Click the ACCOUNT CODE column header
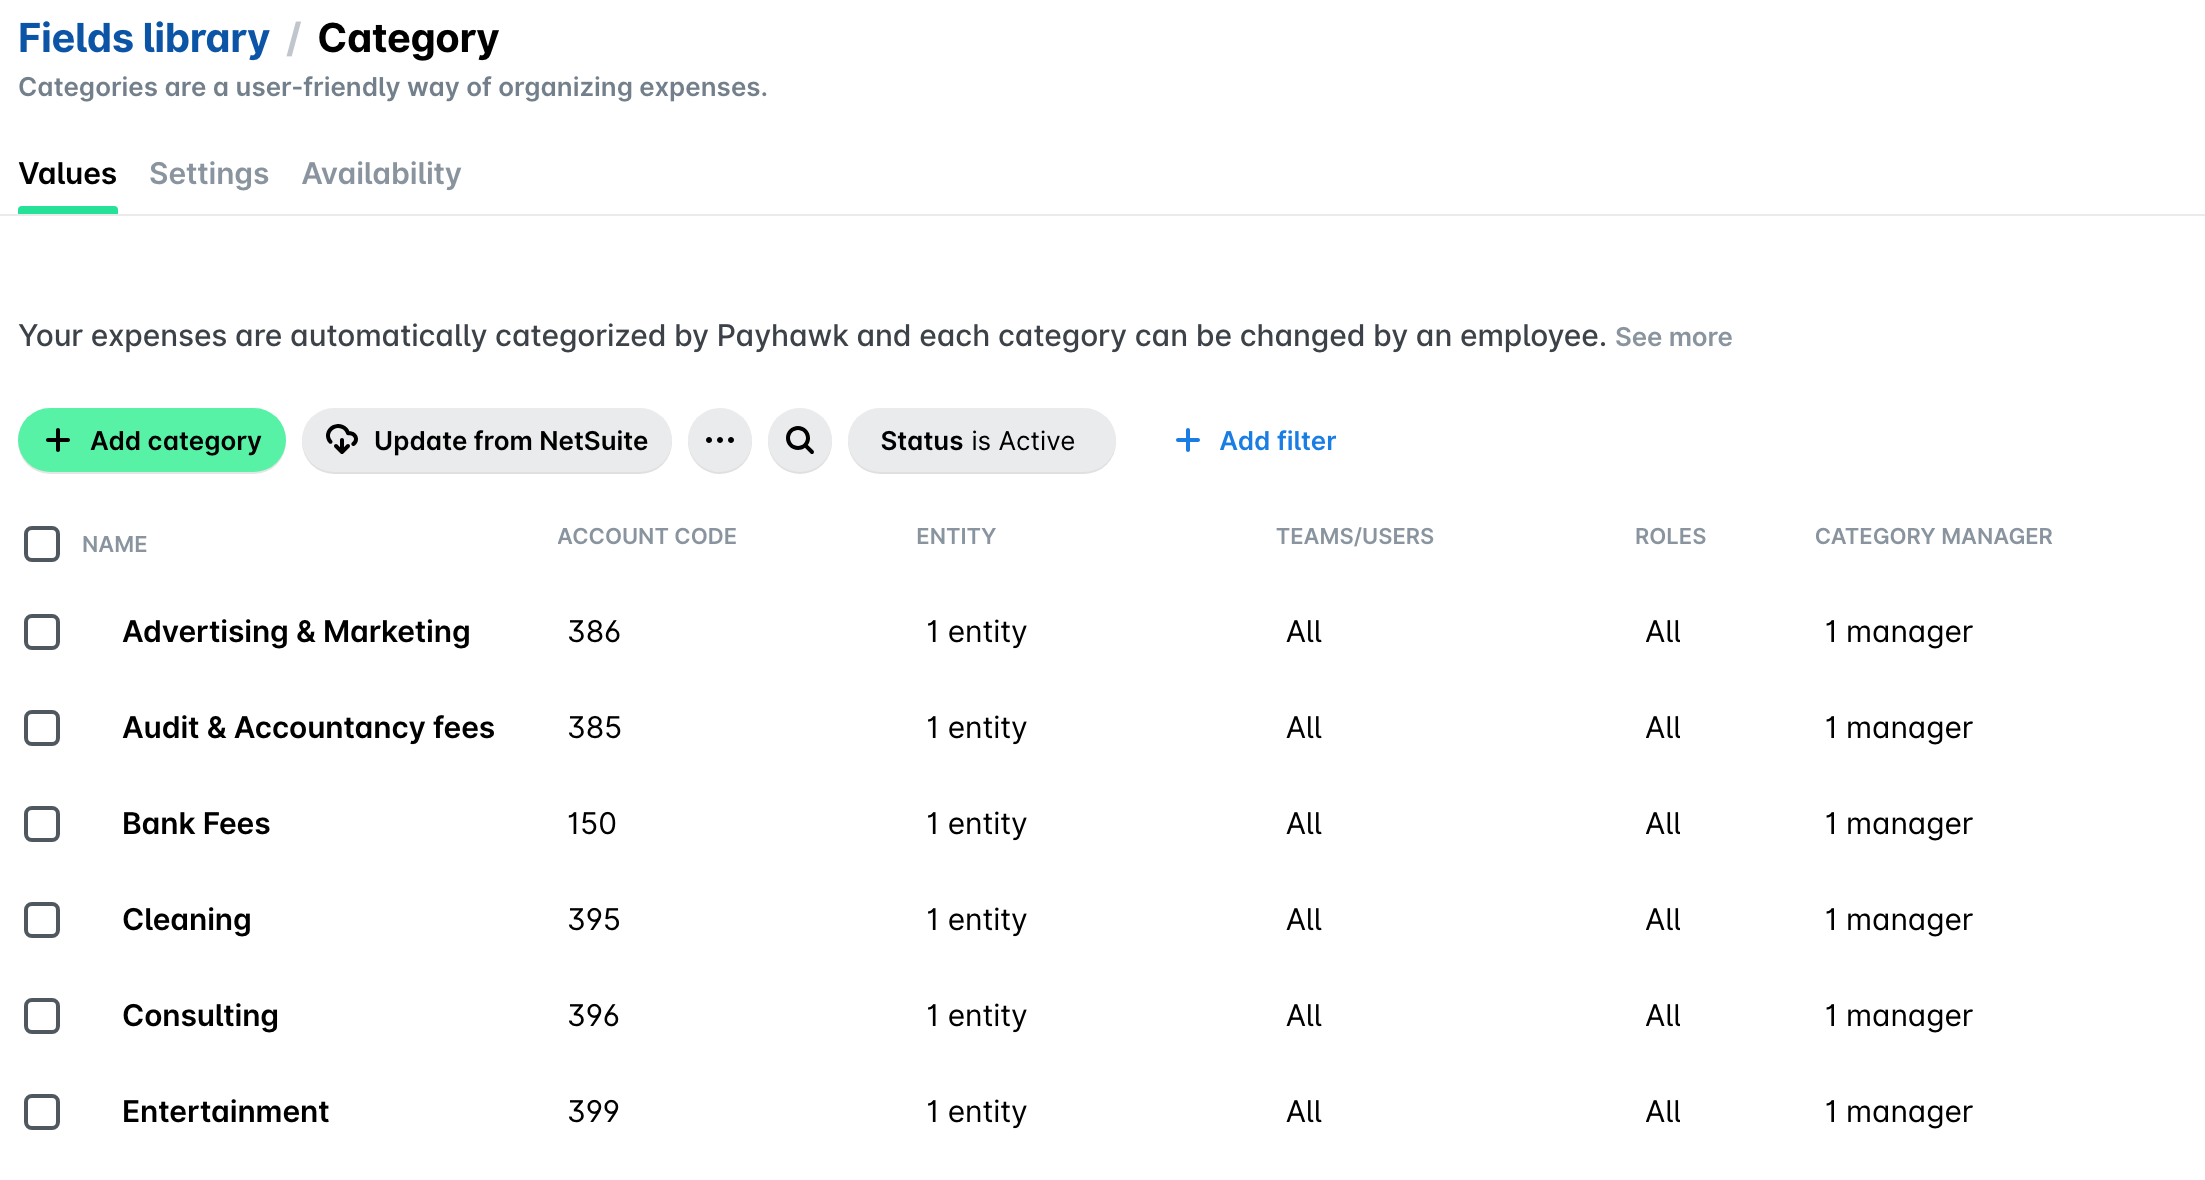Viewport: 2205px width, 1180px height. pyautogui.click(x=647, y=536)
